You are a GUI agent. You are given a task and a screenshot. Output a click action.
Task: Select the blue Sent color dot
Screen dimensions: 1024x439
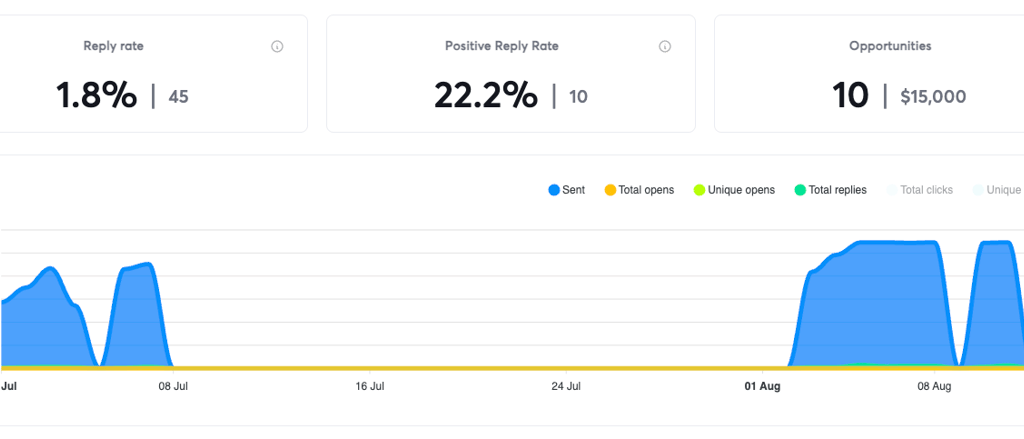click(x=554, y=190)
